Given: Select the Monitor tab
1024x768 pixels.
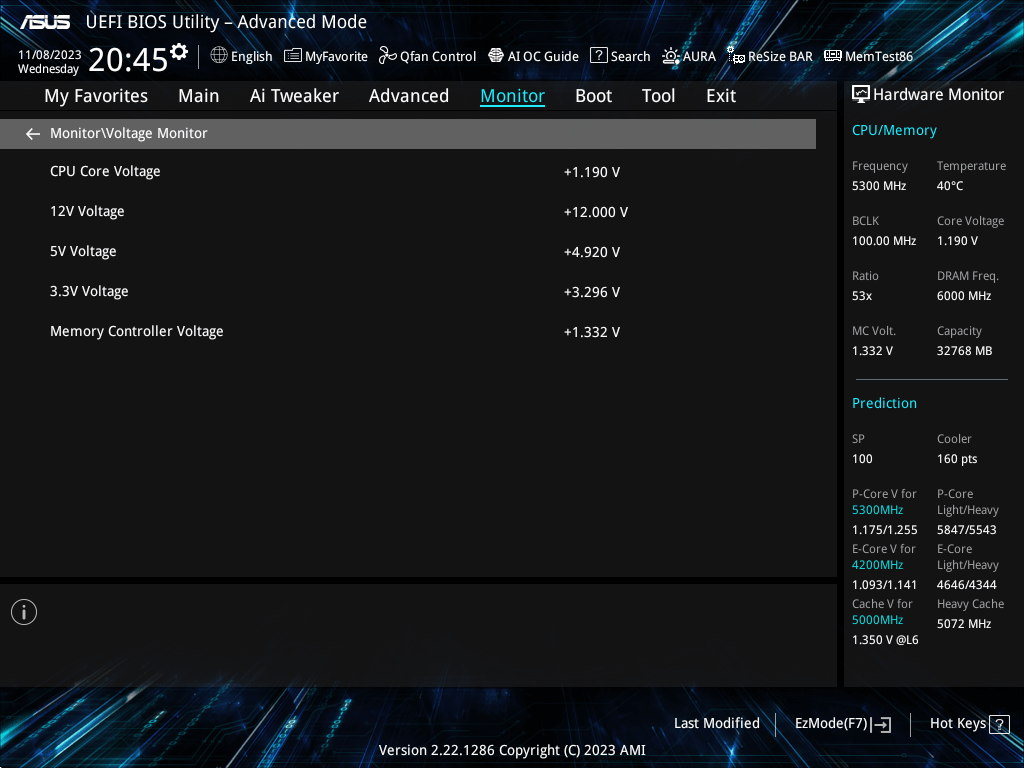Looking at the screenshot, I should [513, 96].
